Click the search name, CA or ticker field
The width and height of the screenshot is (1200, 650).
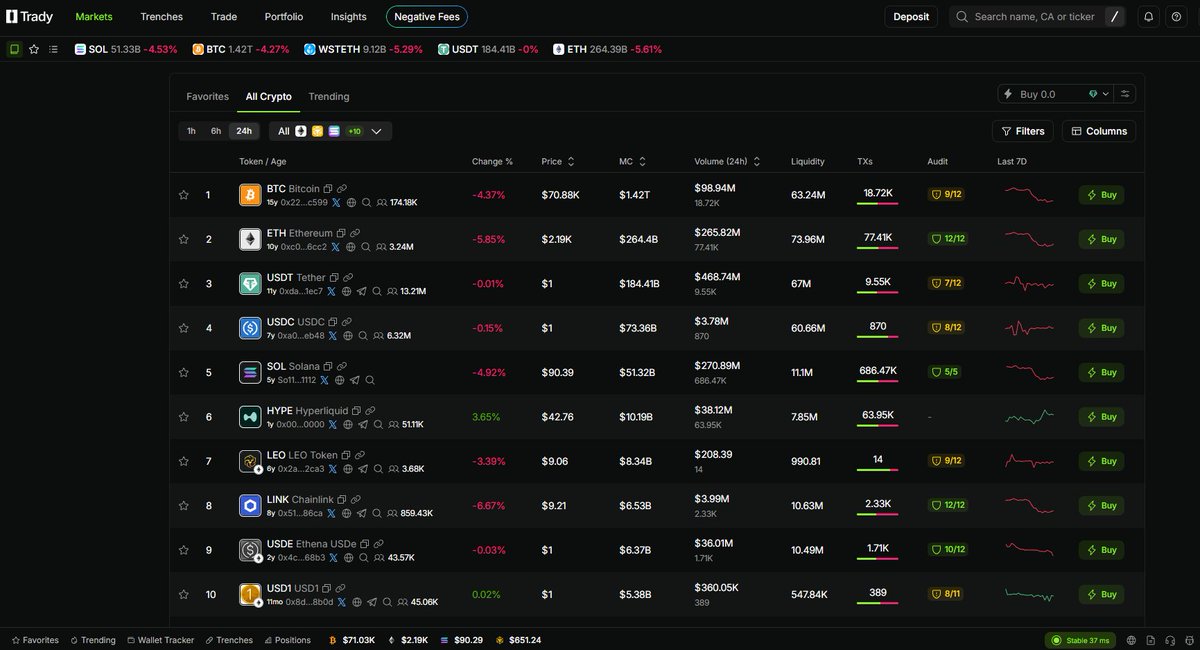pyautogui.click(x=1039, y=17)
